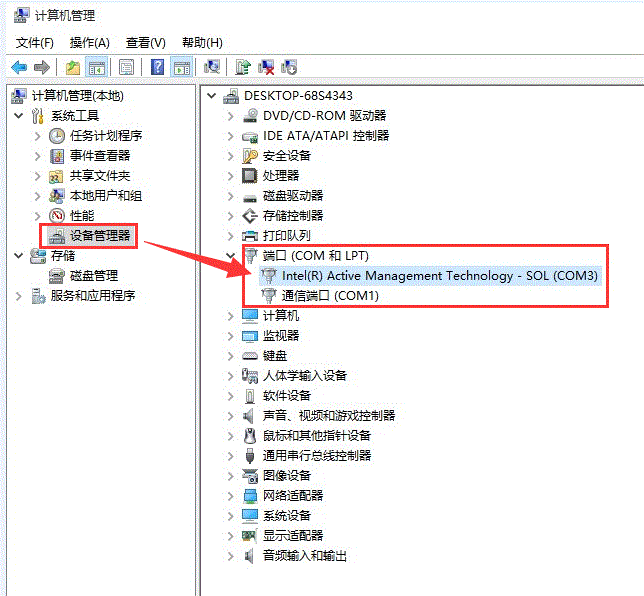Collapse the 存储 node
The image size is (644, 596).
[18, 255]
